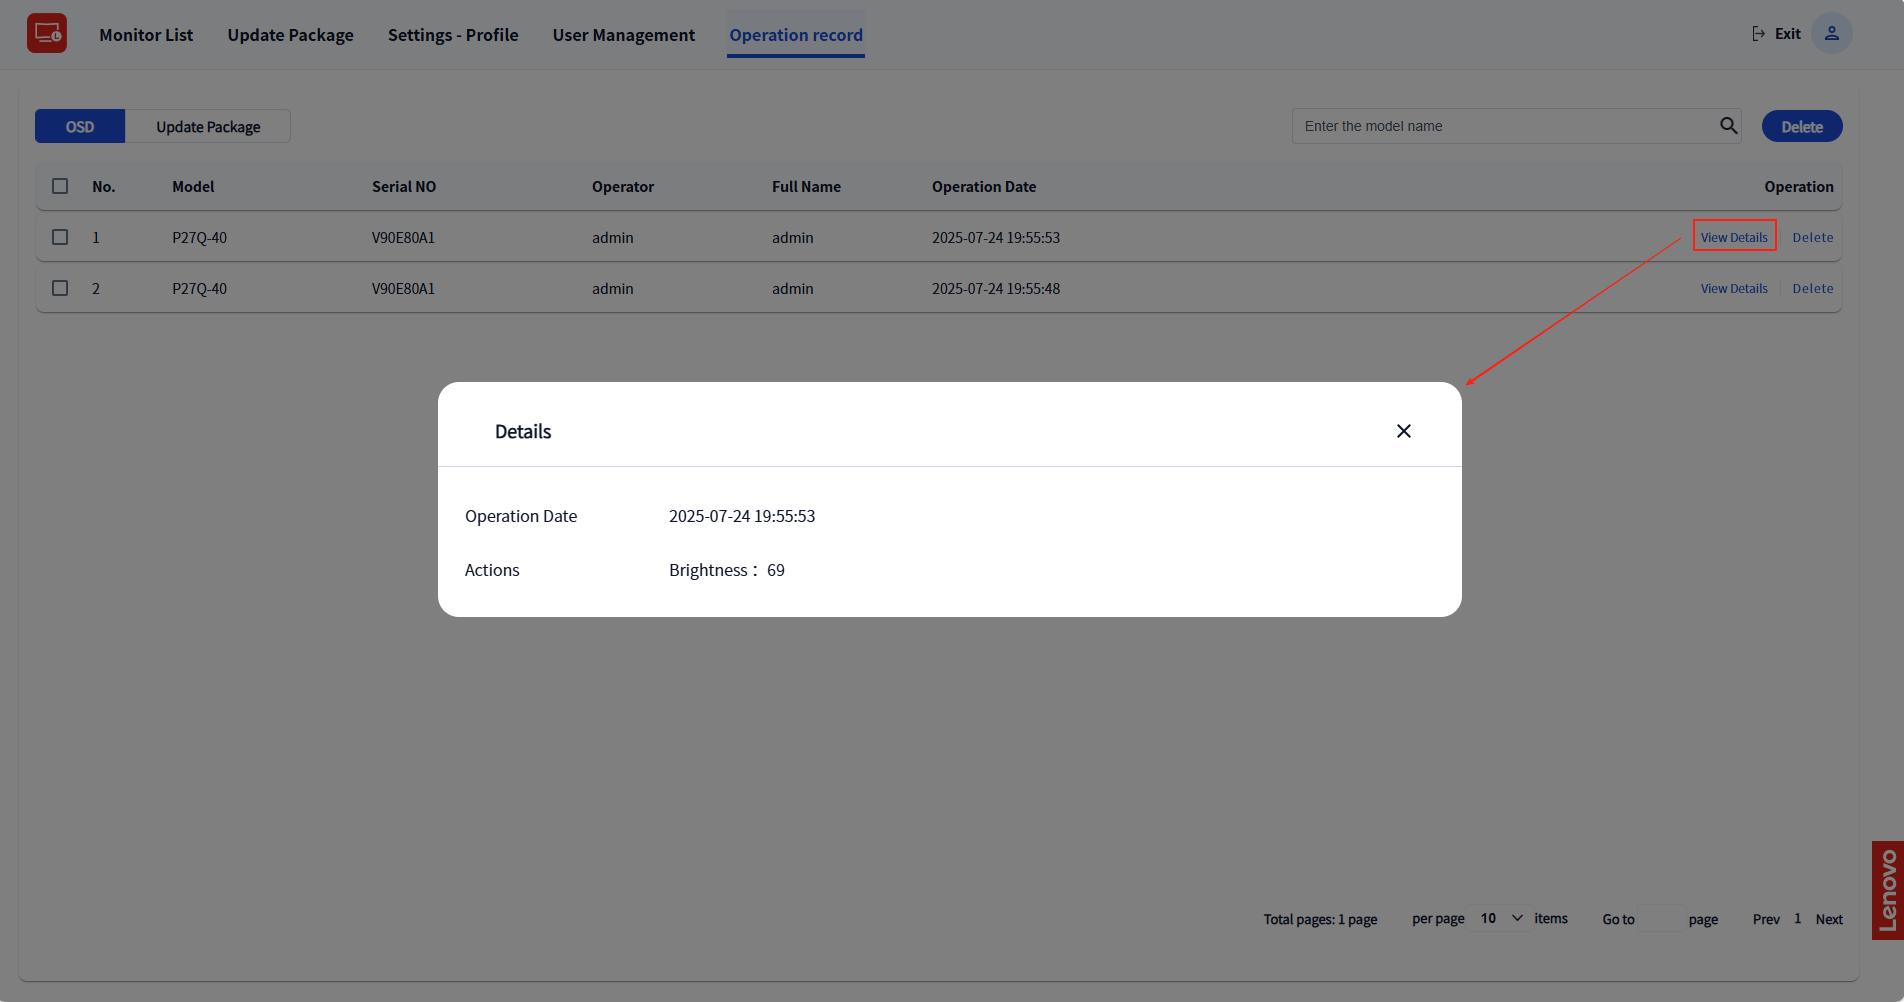Check the box for record No. 1
Image resolution: width=1904 pixels, height=1002 pixels.
click(x=60, y=237)
